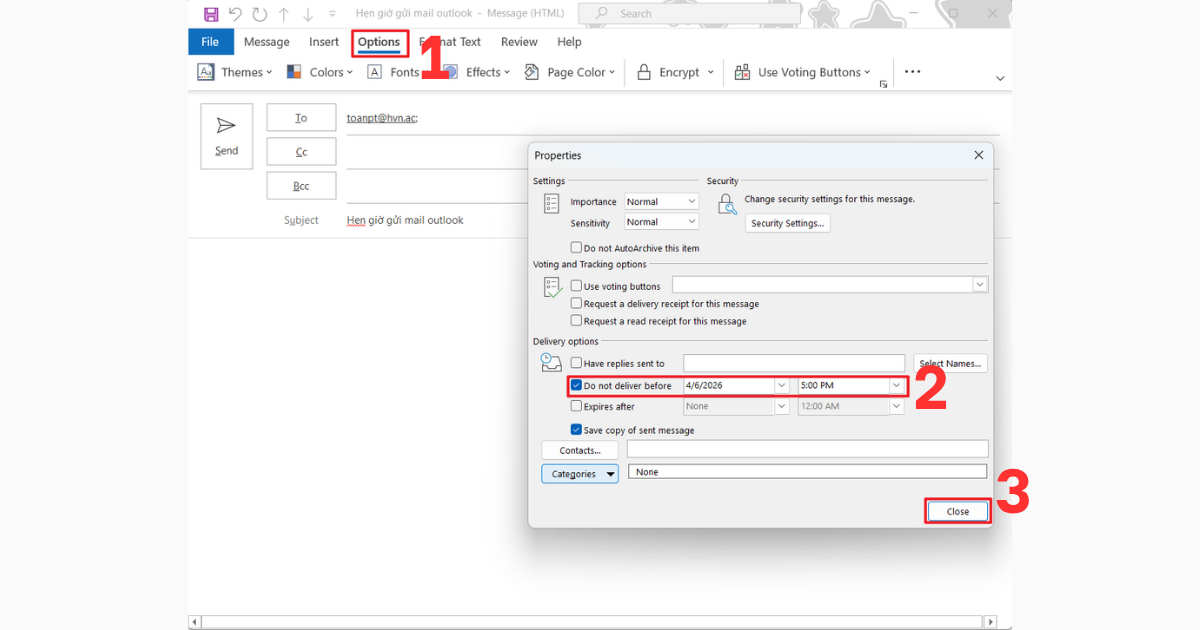The height and width of the screenshot is (630, 1200).
Task: Open the Help tab
Action: coord(569,42)
